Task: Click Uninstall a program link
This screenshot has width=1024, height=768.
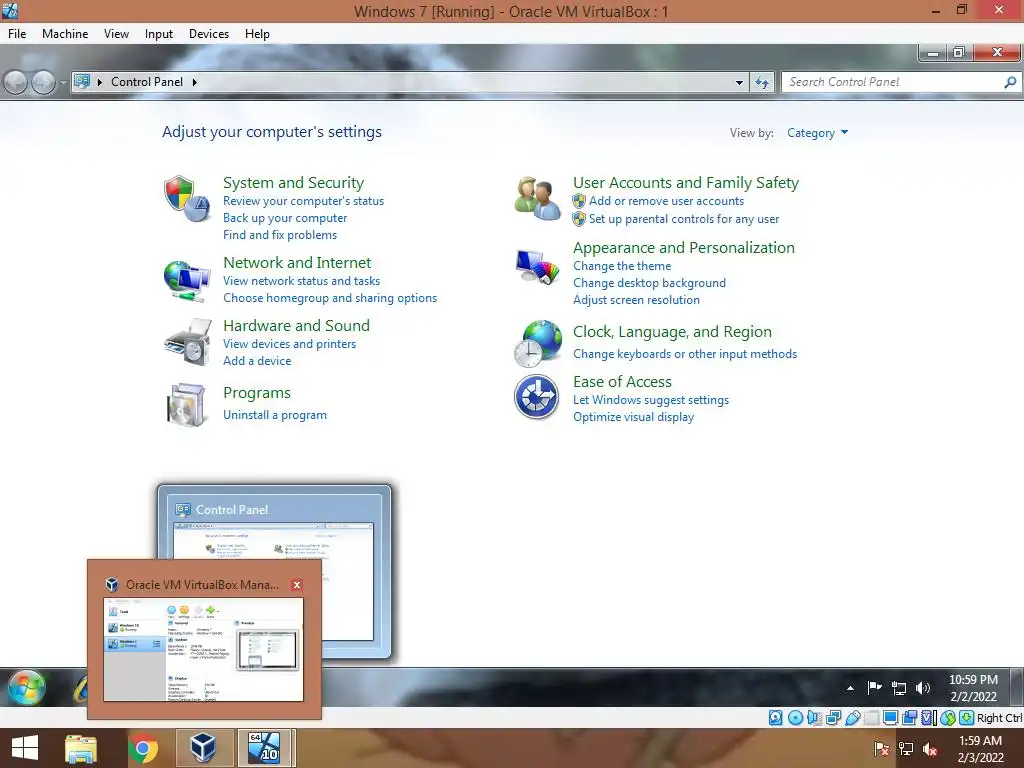Action: click(x=275, y=415)
